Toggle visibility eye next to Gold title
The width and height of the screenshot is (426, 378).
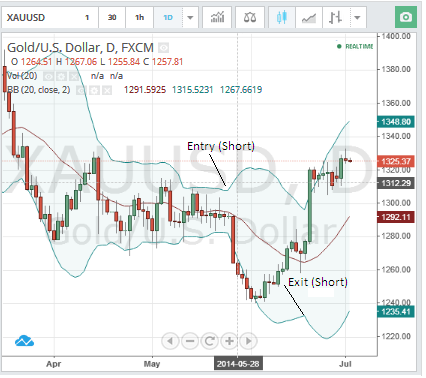point(163,48)
